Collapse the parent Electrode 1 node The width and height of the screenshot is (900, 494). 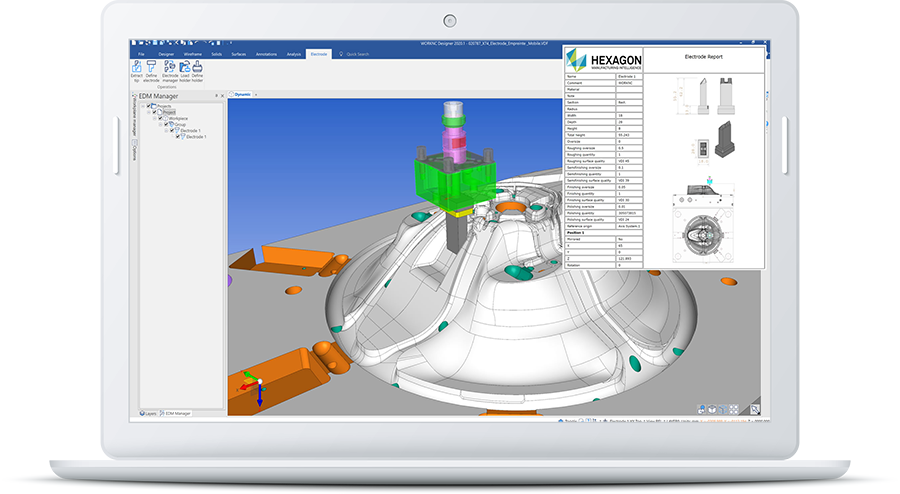point(166,130)
